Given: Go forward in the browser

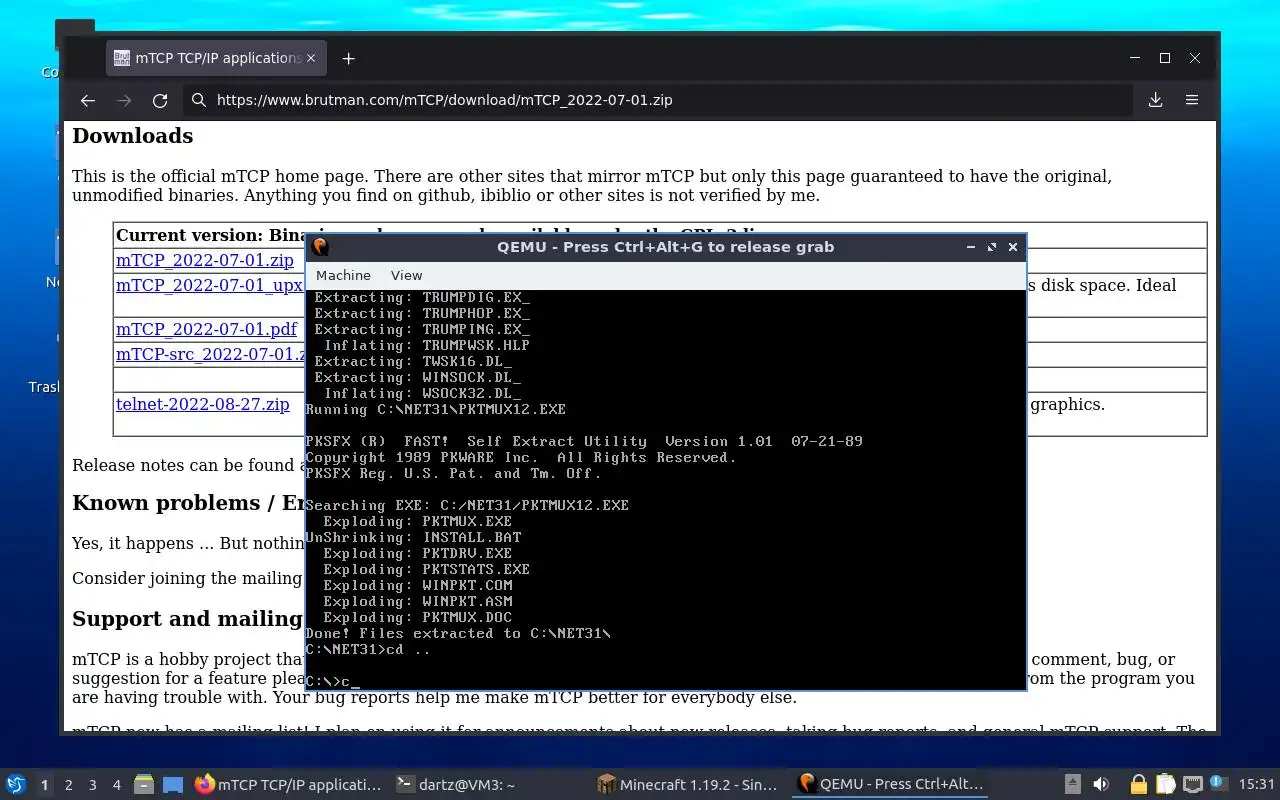Looking at the screenshot, I should click(124, 100).
